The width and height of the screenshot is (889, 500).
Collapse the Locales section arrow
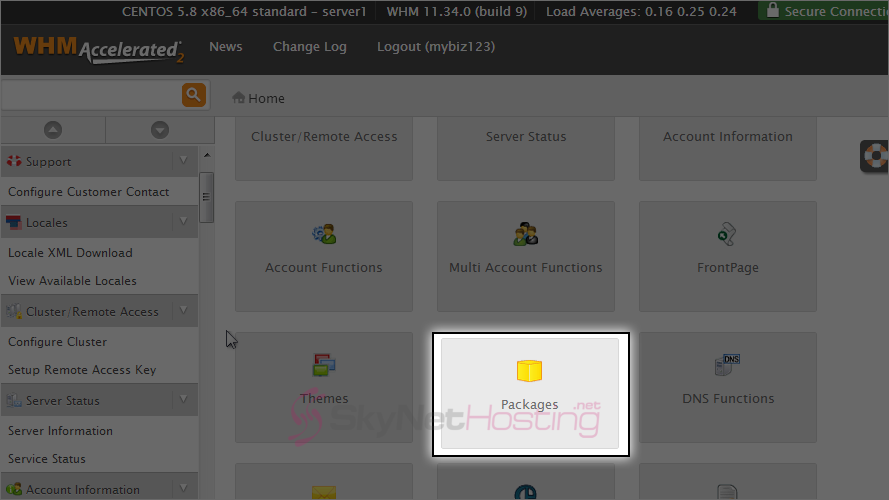click(183, 221)
